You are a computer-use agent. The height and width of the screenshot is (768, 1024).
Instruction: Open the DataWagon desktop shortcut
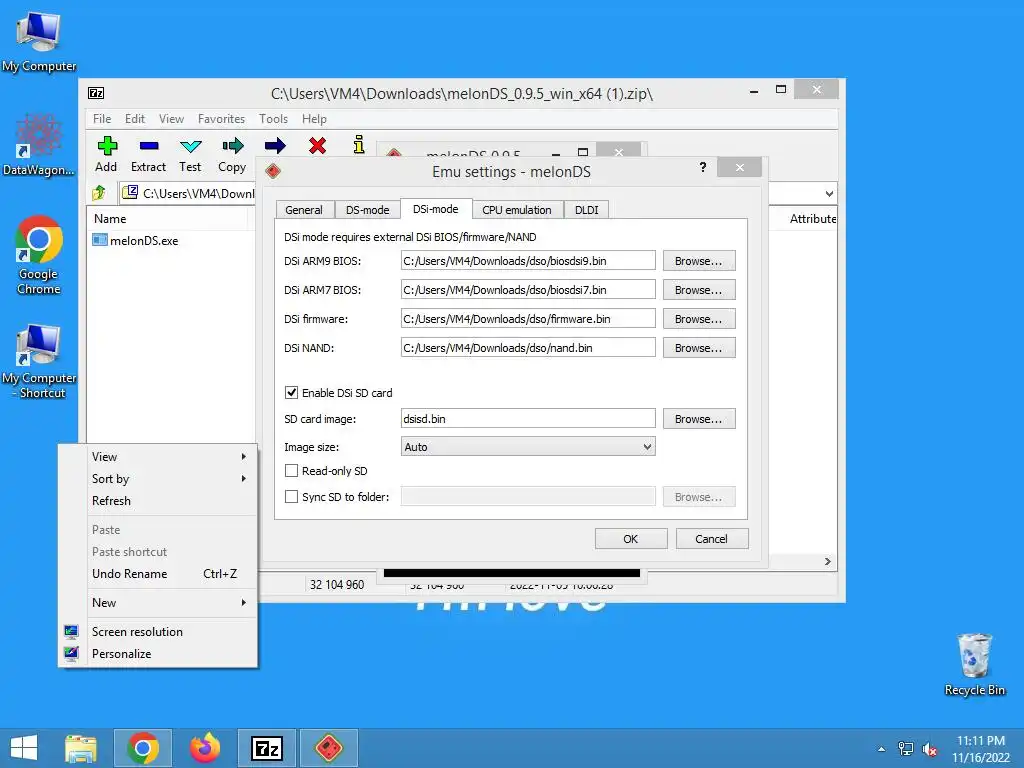coord(39,145)
